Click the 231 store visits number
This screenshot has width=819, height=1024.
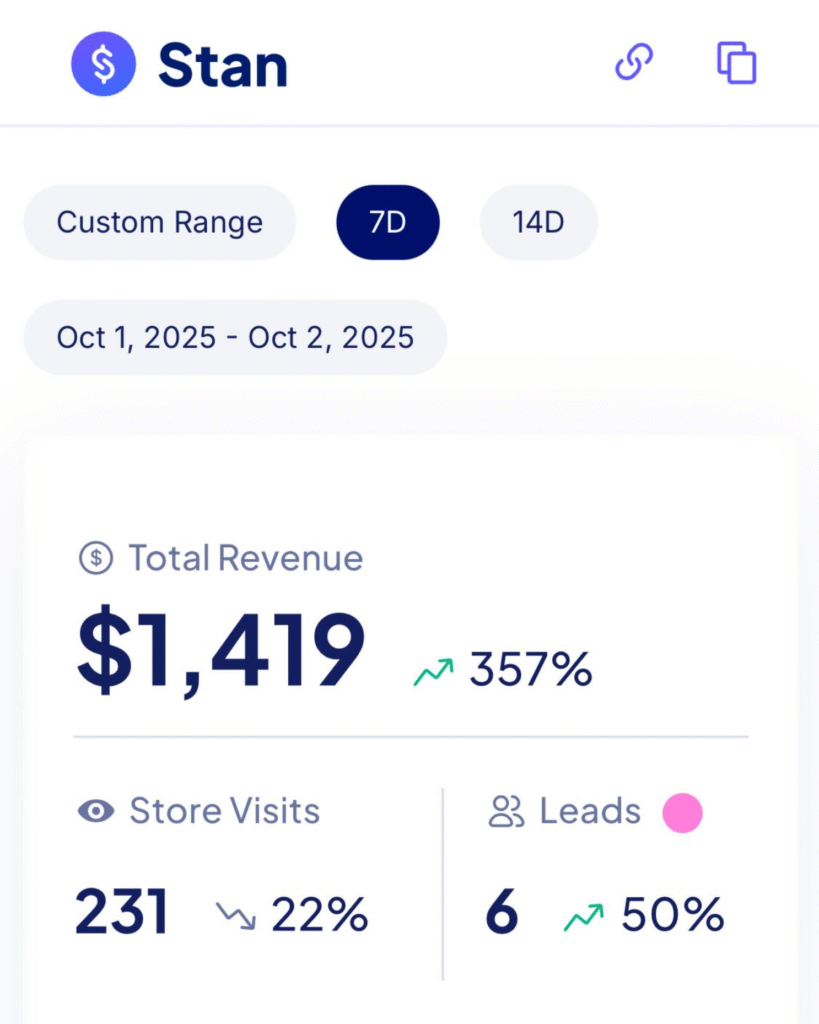pyautogui.click(x=121, y=914)
